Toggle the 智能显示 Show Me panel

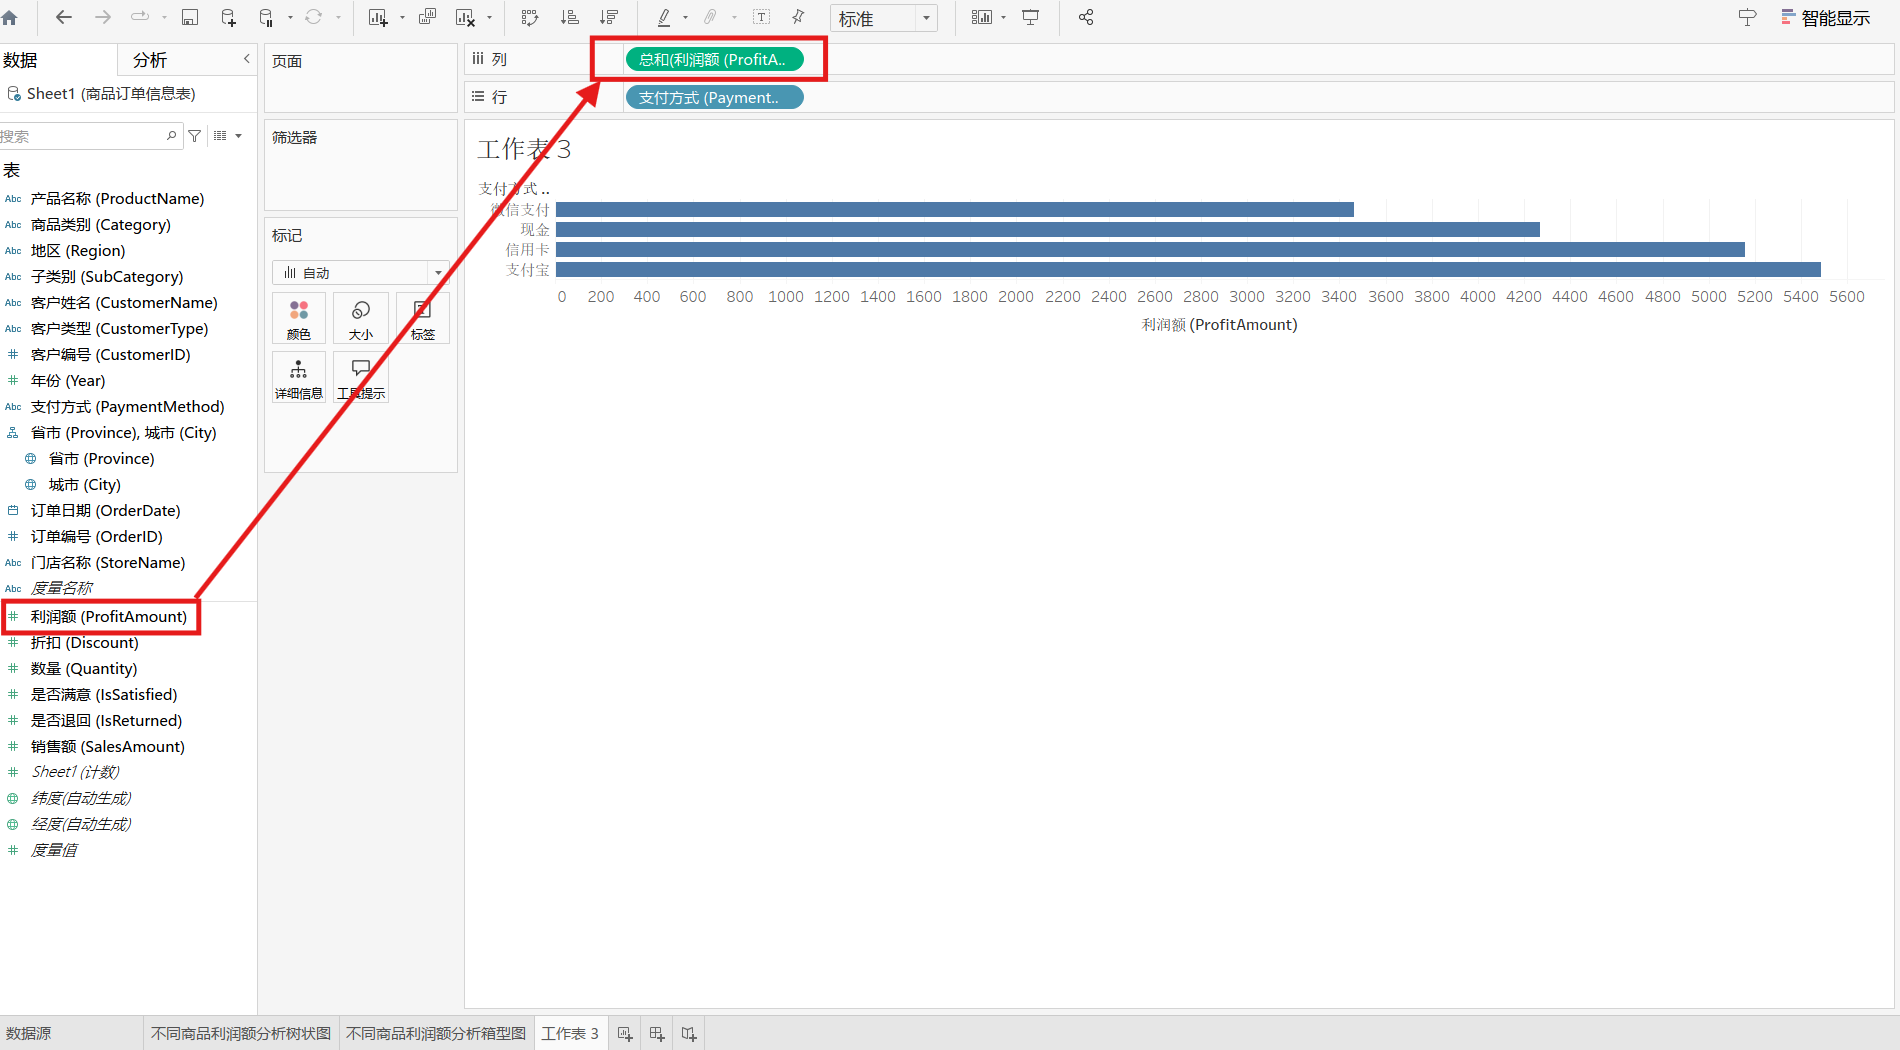point(1825,18)
